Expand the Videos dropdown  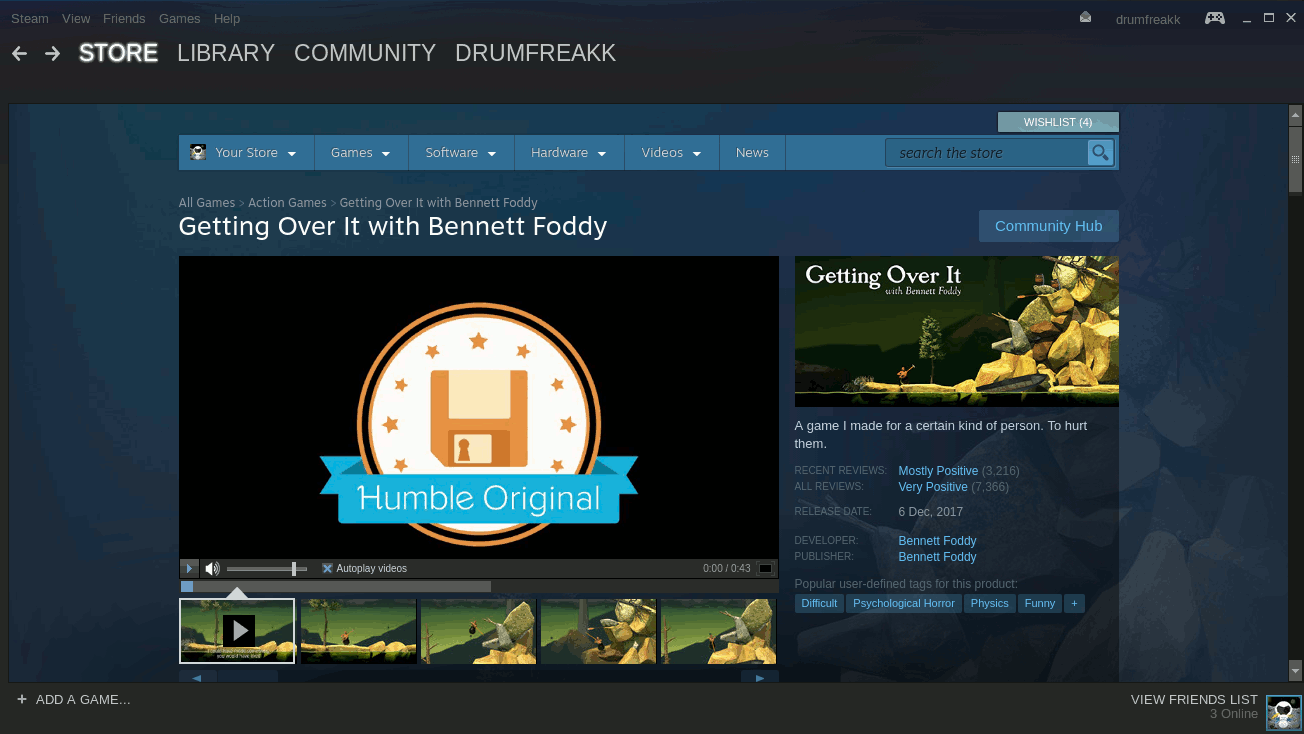click(671, 152)
